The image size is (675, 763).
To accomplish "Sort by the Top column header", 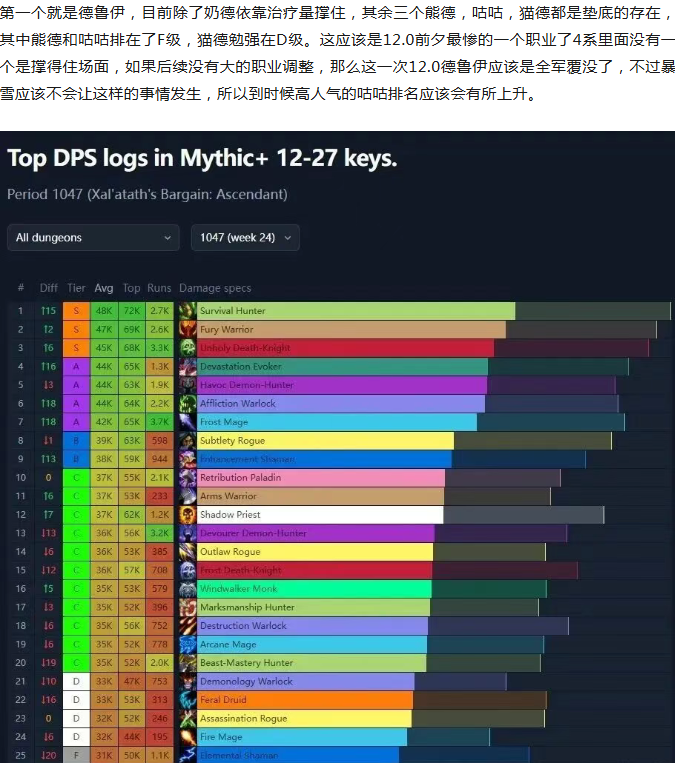I will pyautogui.click(x=132, y=288).
